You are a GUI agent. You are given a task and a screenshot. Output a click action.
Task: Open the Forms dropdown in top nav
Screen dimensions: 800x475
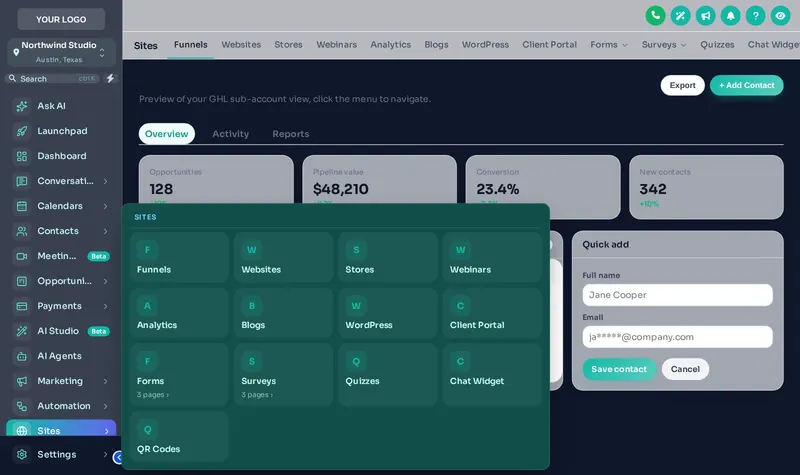click(x=609, y=45)
